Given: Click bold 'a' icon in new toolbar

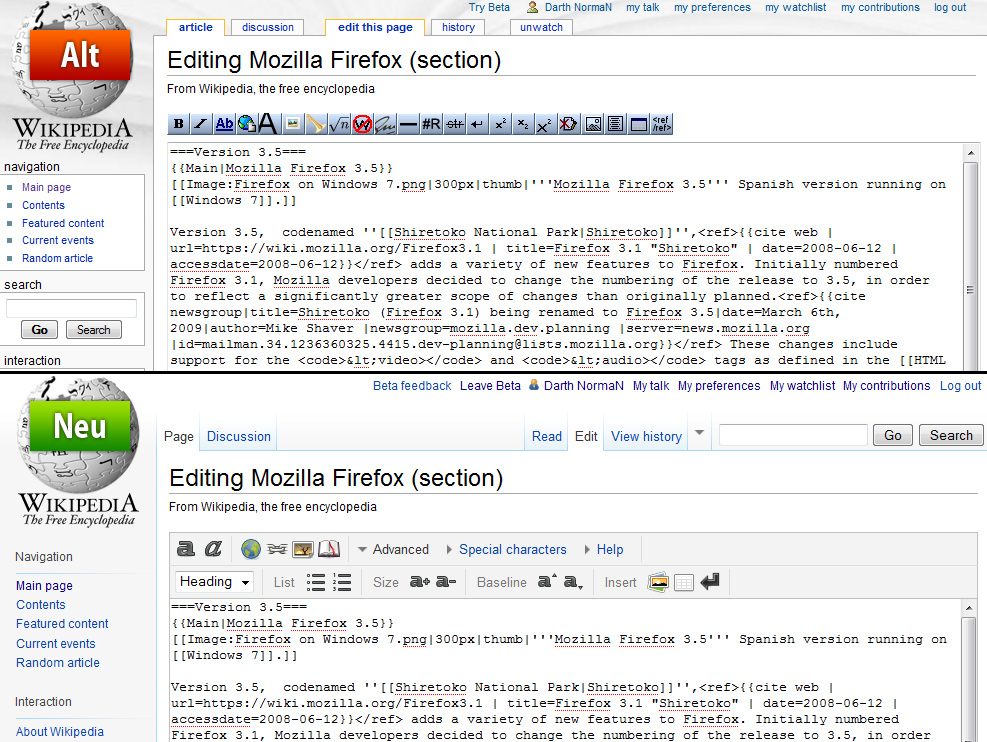Looking at the screenshot, I should click(x=186, y=549).
